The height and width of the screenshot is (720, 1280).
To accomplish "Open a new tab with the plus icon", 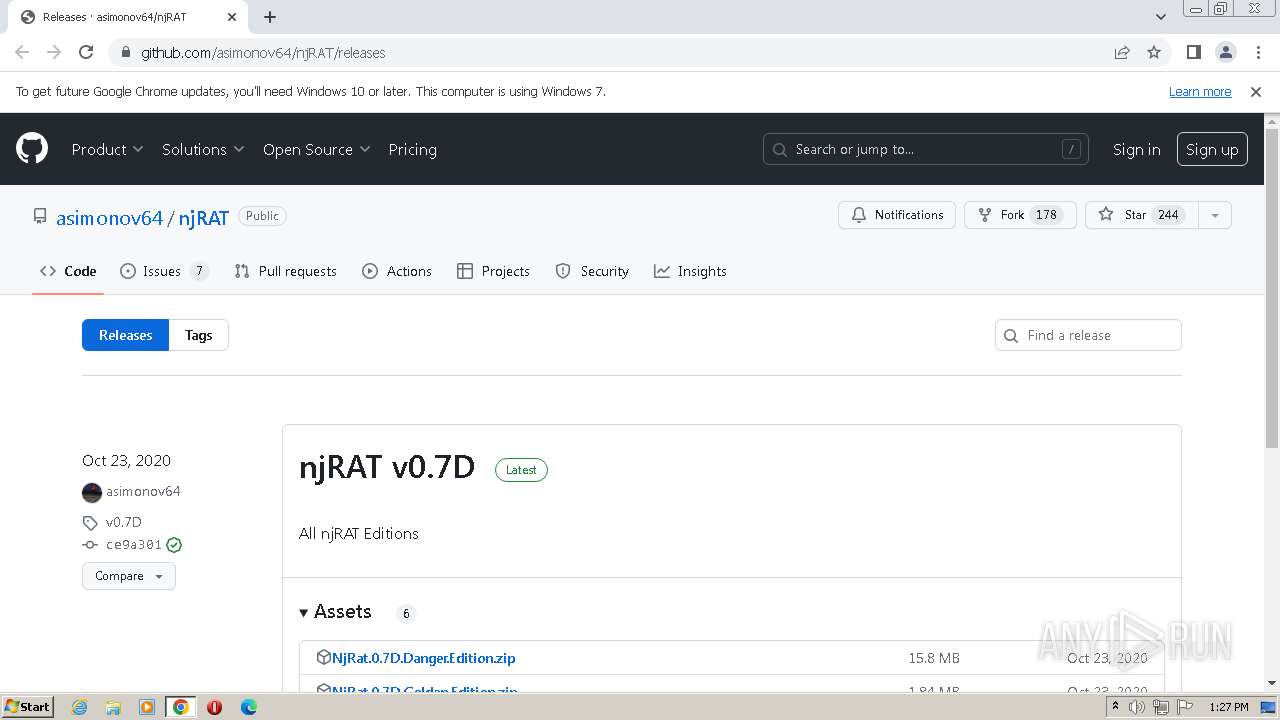I will [x=270, y=17].
